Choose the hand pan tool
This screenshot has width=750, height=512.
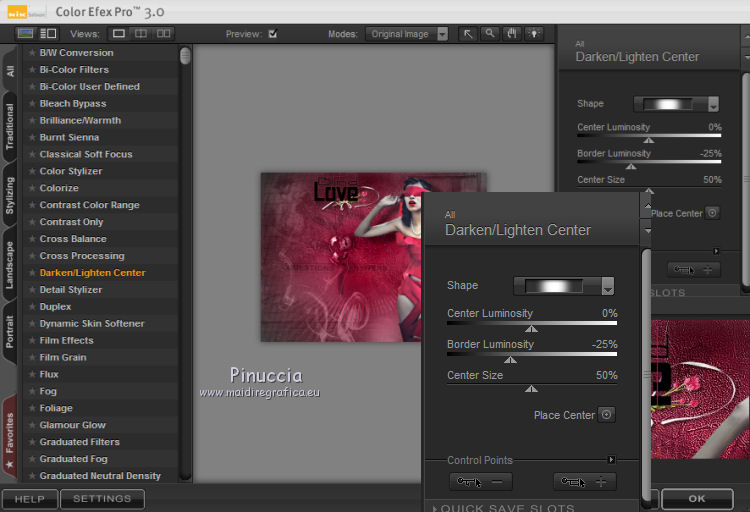pyautogui.click(x=512, y=34)
